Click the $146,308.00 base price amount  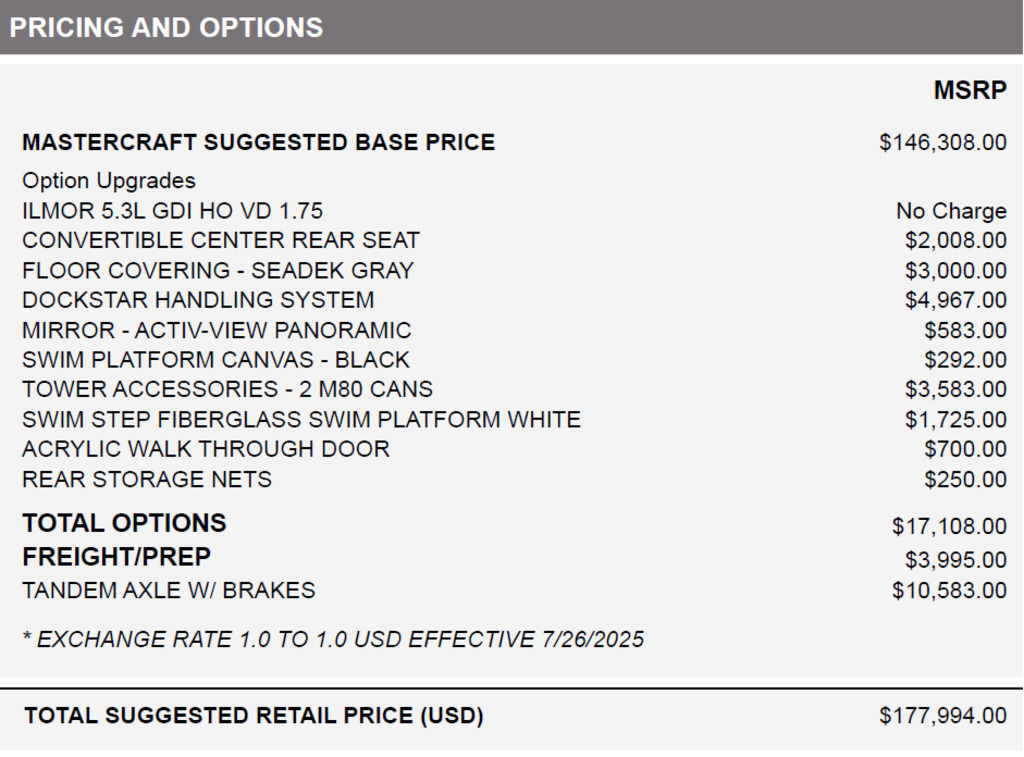click(942, 143)
